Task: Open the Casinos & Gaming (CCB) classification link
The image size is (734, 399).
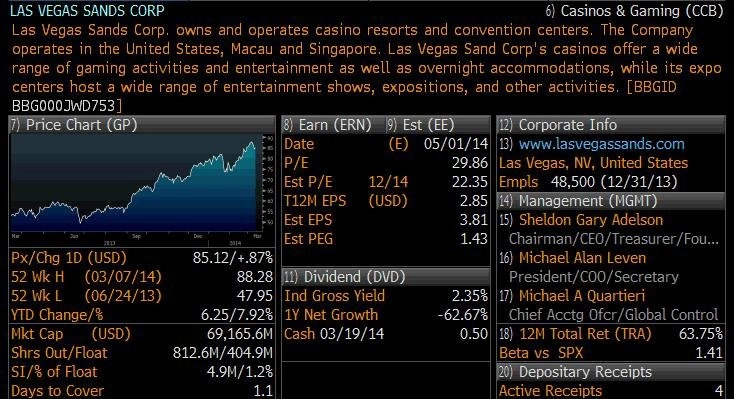Action: pos(634,10)
